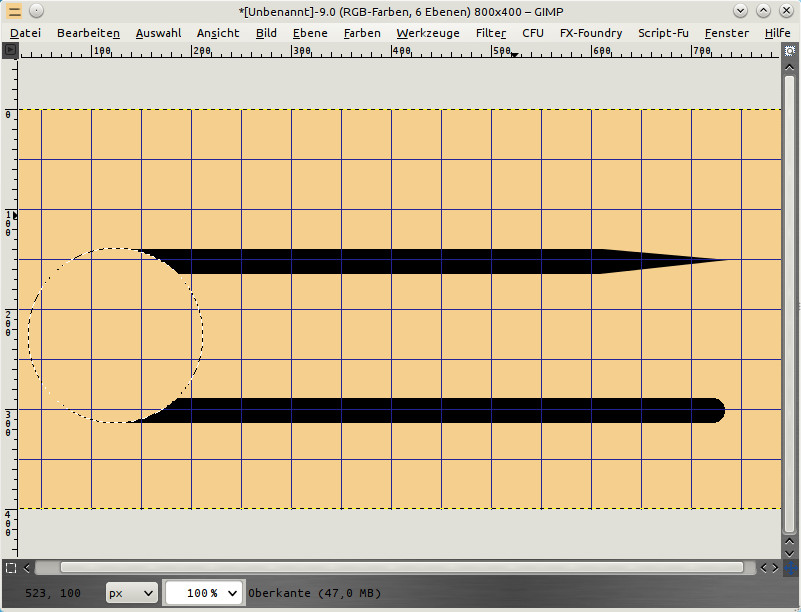This screenshot has height=612, width=801.
Task: Minimize the GIMP window
Action: [741, 11]
